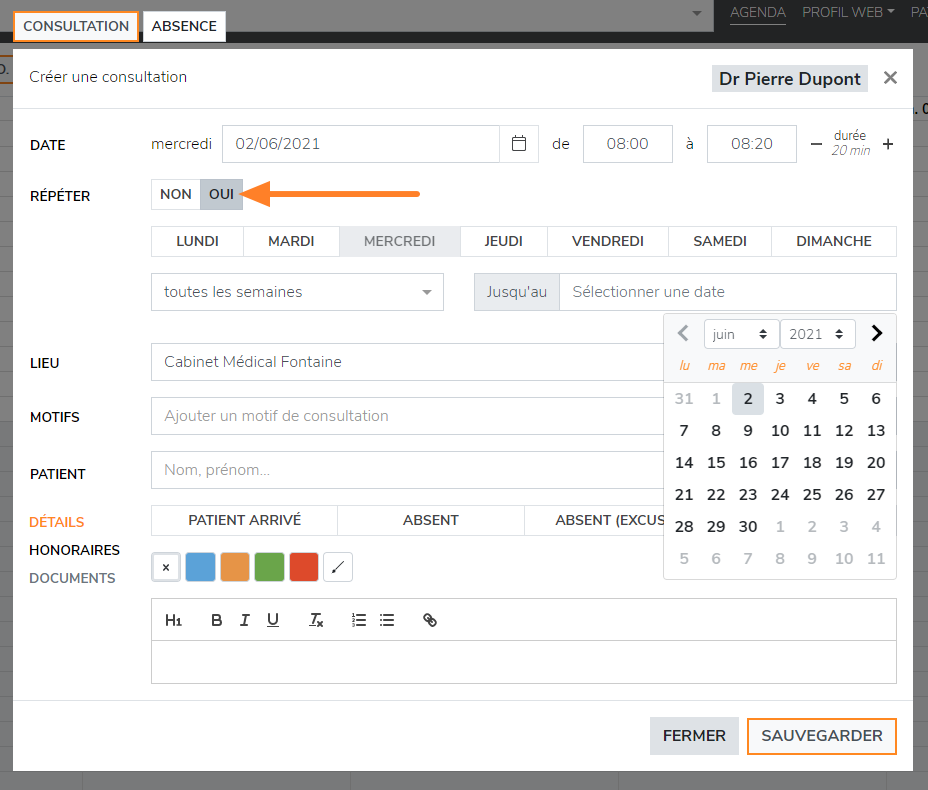Switch to the ABSENCE tab

pos(184,26)
